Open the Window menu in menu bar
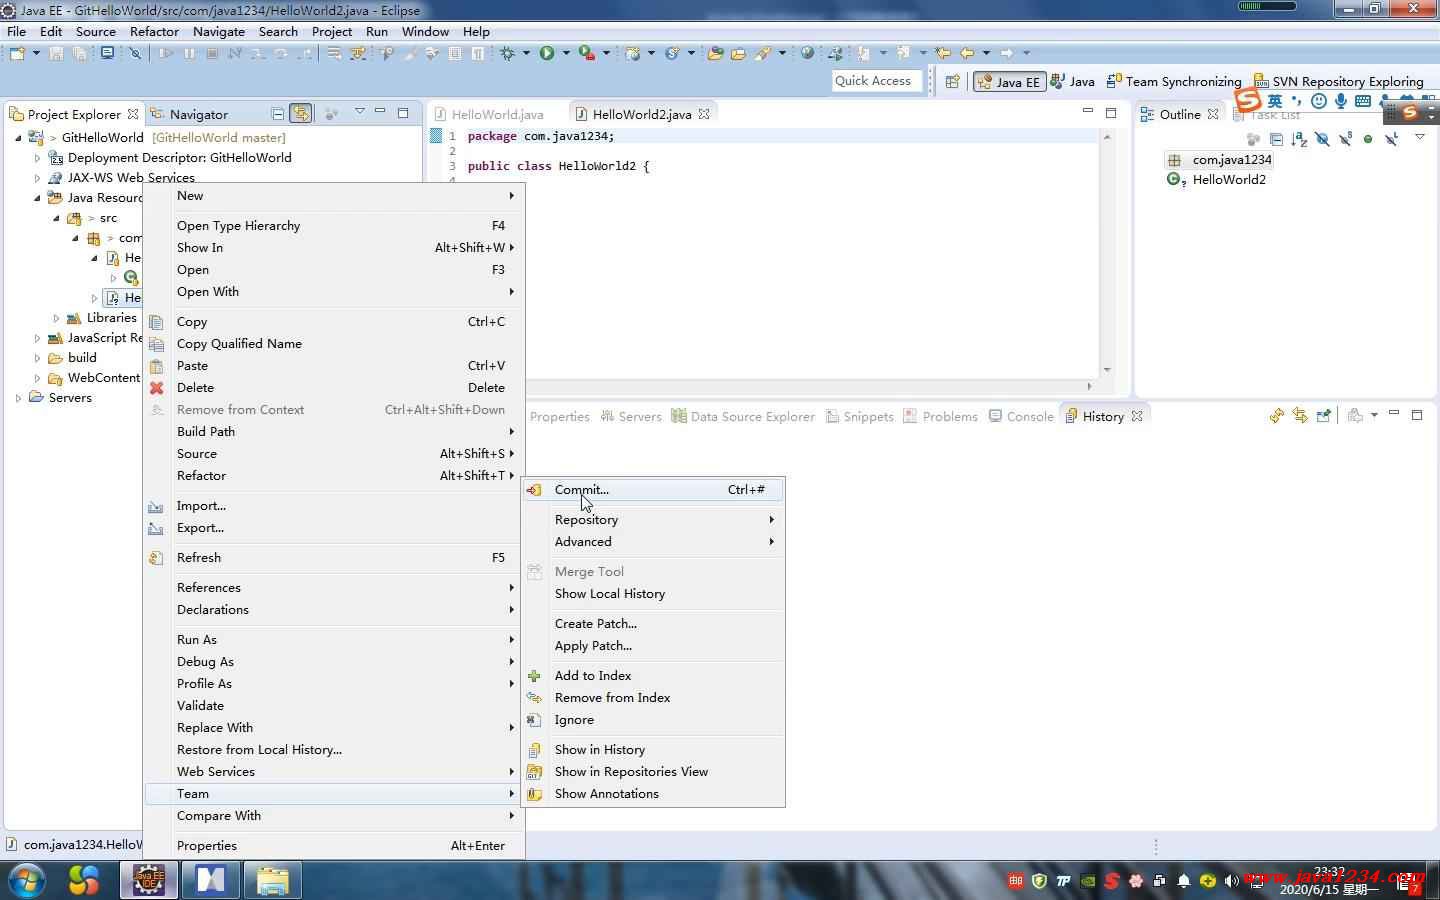The width and height of the screenshot is (1440, 900). pyautogui.click(x=425, y=31)
